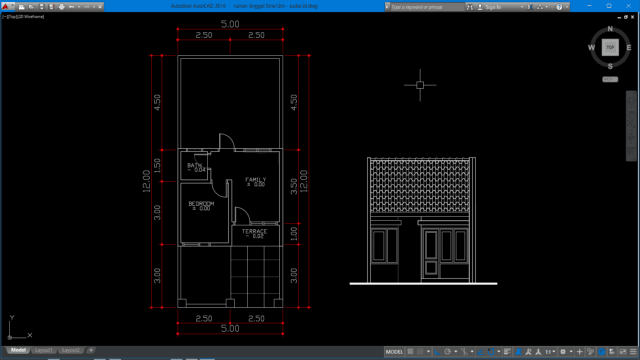640x360 pixels.
Task: Click the Save icon in Quick Access toolbar
Action: (x=42, y=7)
